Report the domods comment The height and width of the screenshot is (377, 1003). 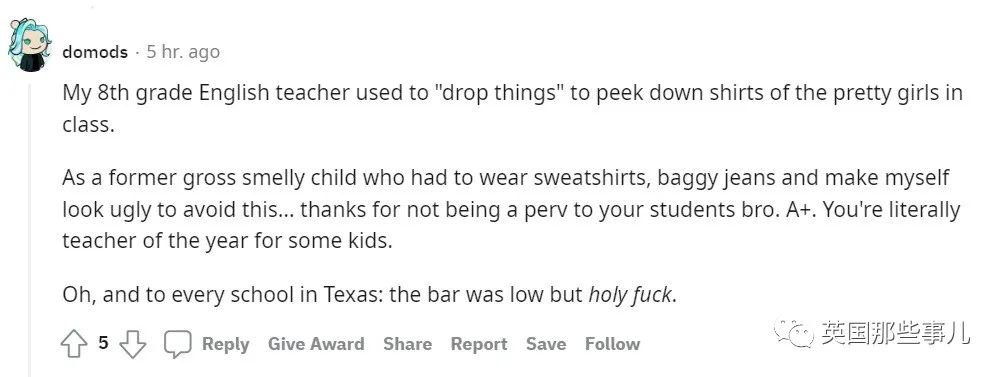[478, 344]
